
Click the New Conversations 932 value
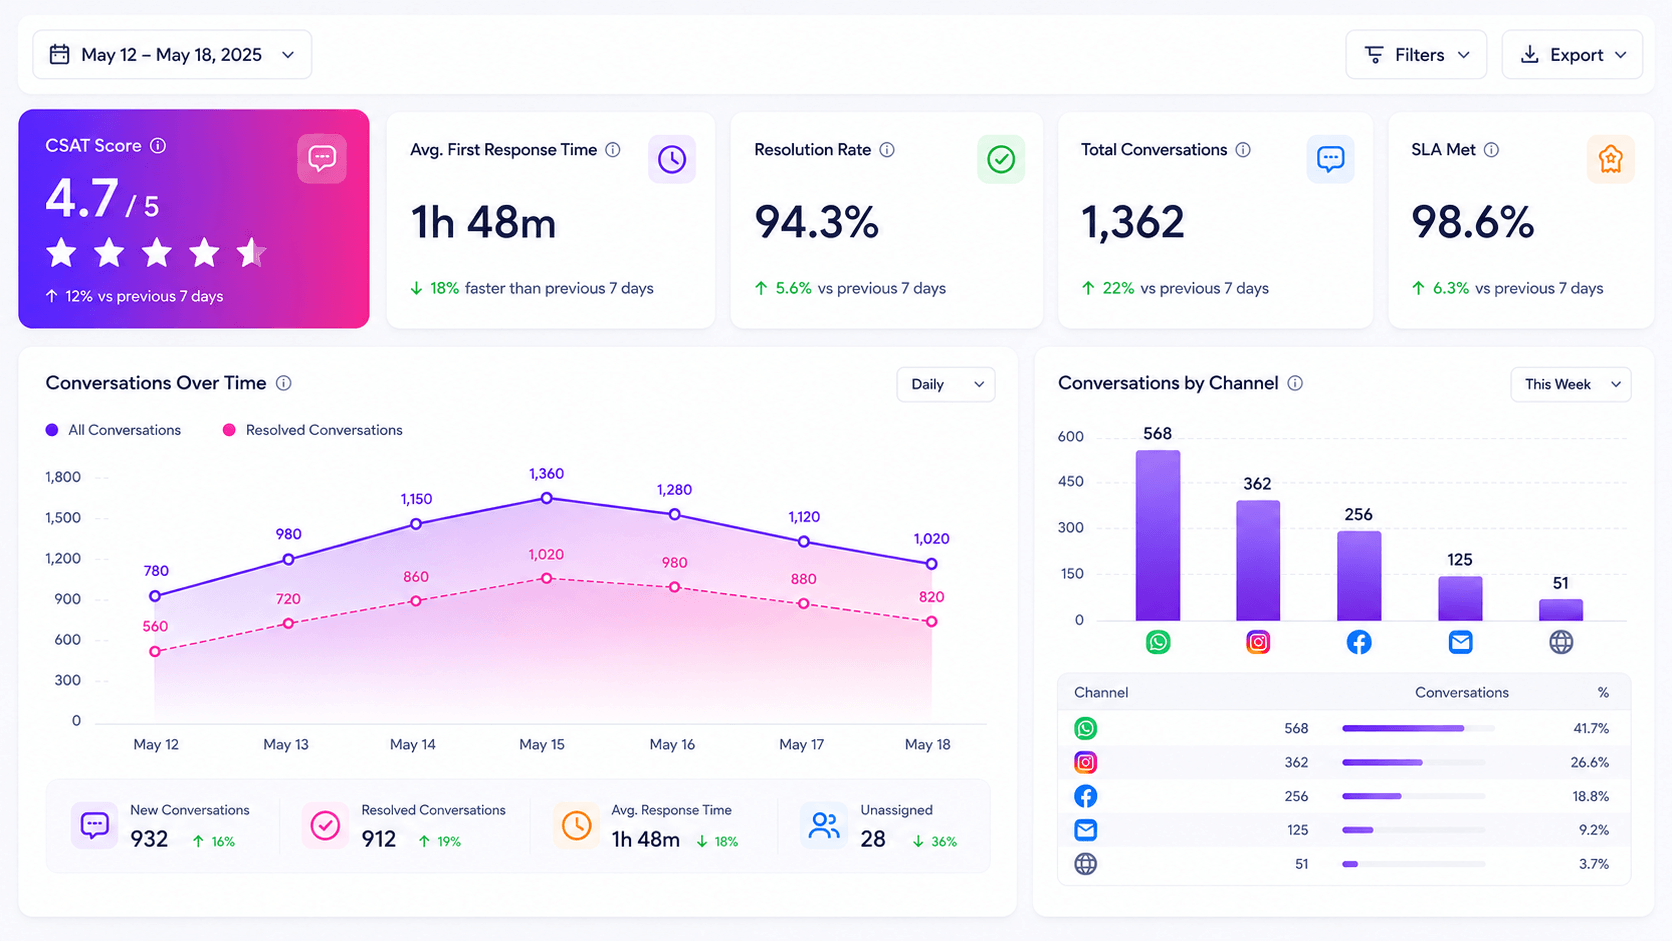point(149,839)
